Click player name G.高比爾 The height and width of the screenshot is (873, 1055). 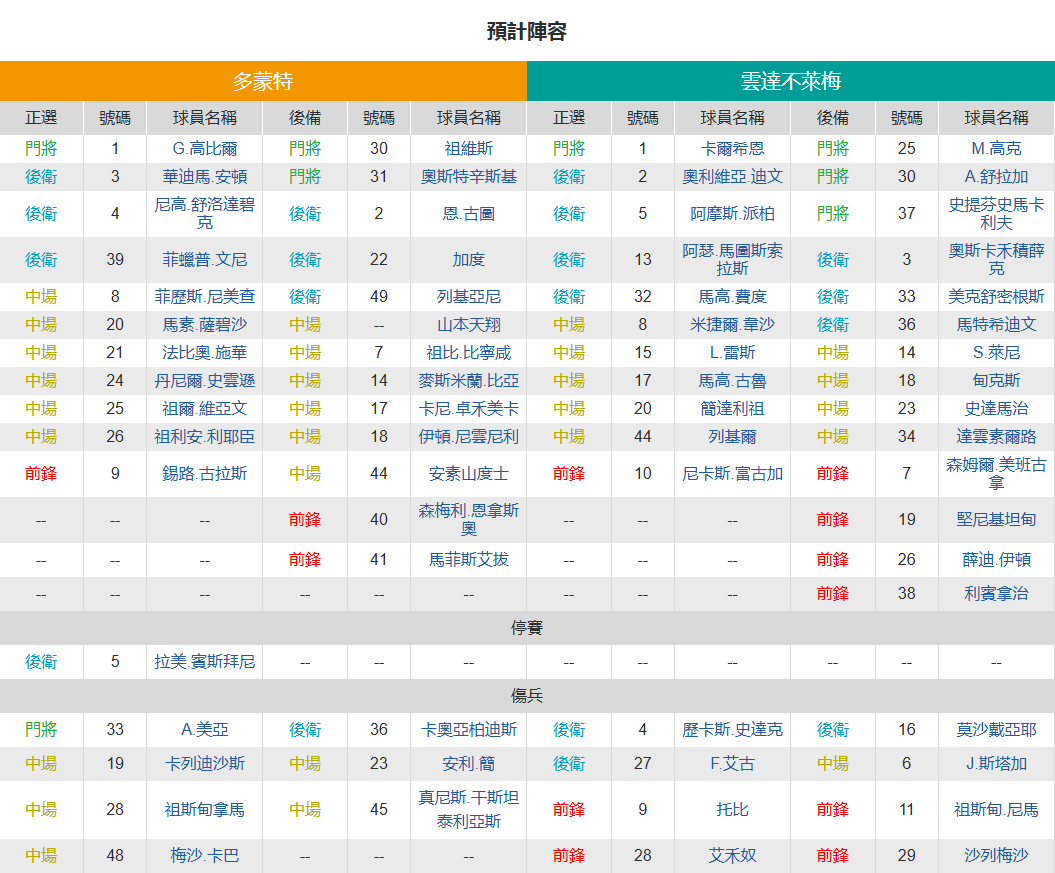(x=205, y=149)
